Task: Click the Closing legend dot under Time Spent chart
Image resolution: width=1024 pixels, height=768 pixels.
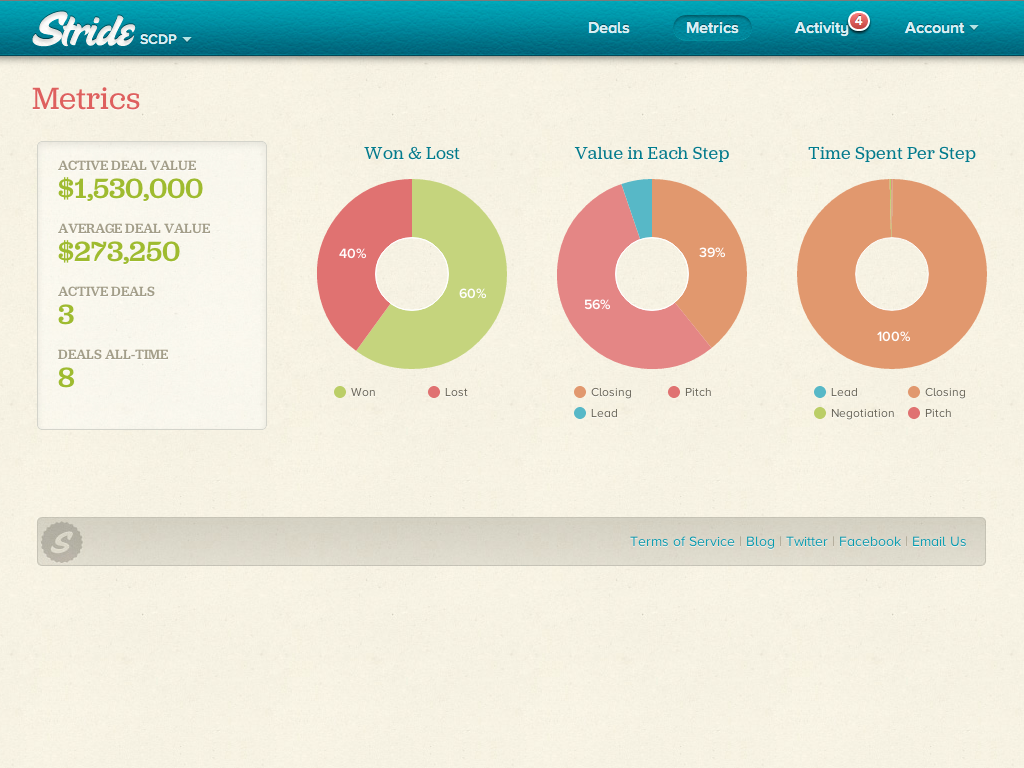Action: (914, 392)
